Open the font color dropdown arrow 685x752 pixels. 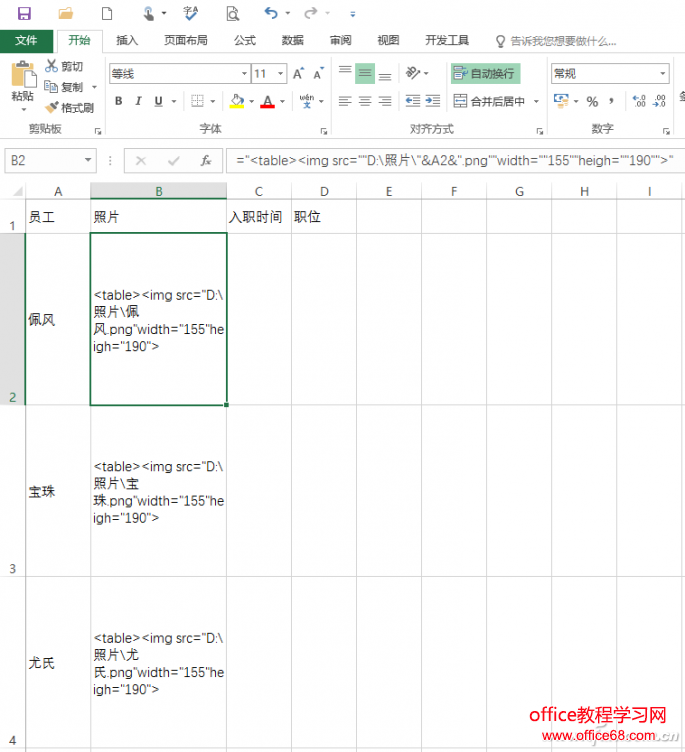click(282, 101)
